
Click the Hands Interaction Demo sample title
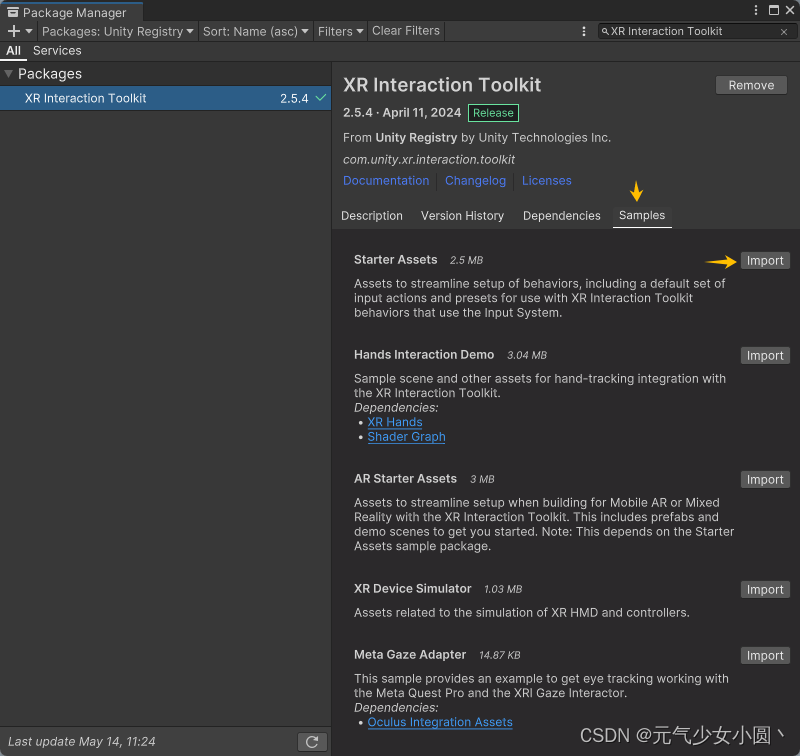pyautogui.click(x=424, y=355)
